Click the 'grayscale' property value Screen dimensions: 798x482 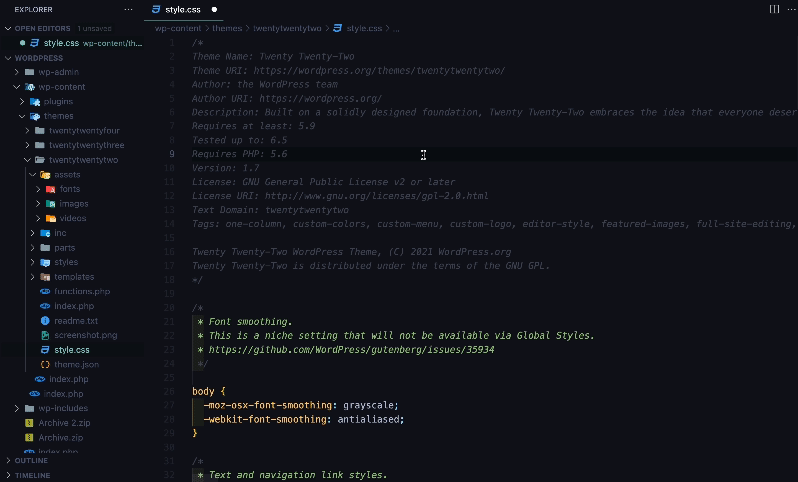click(x=368, y=405)
